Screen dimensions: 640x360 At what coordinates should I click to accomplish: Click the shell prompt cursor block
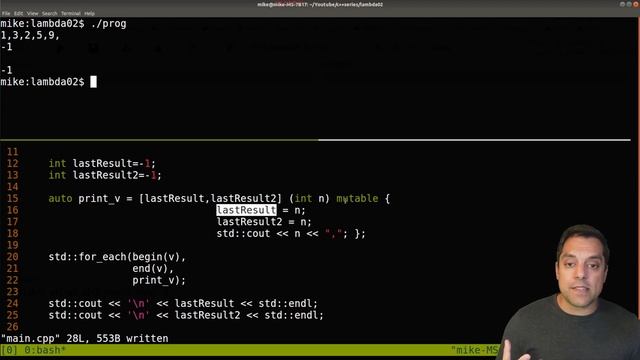pyautogui.click(x=93, y=82)
